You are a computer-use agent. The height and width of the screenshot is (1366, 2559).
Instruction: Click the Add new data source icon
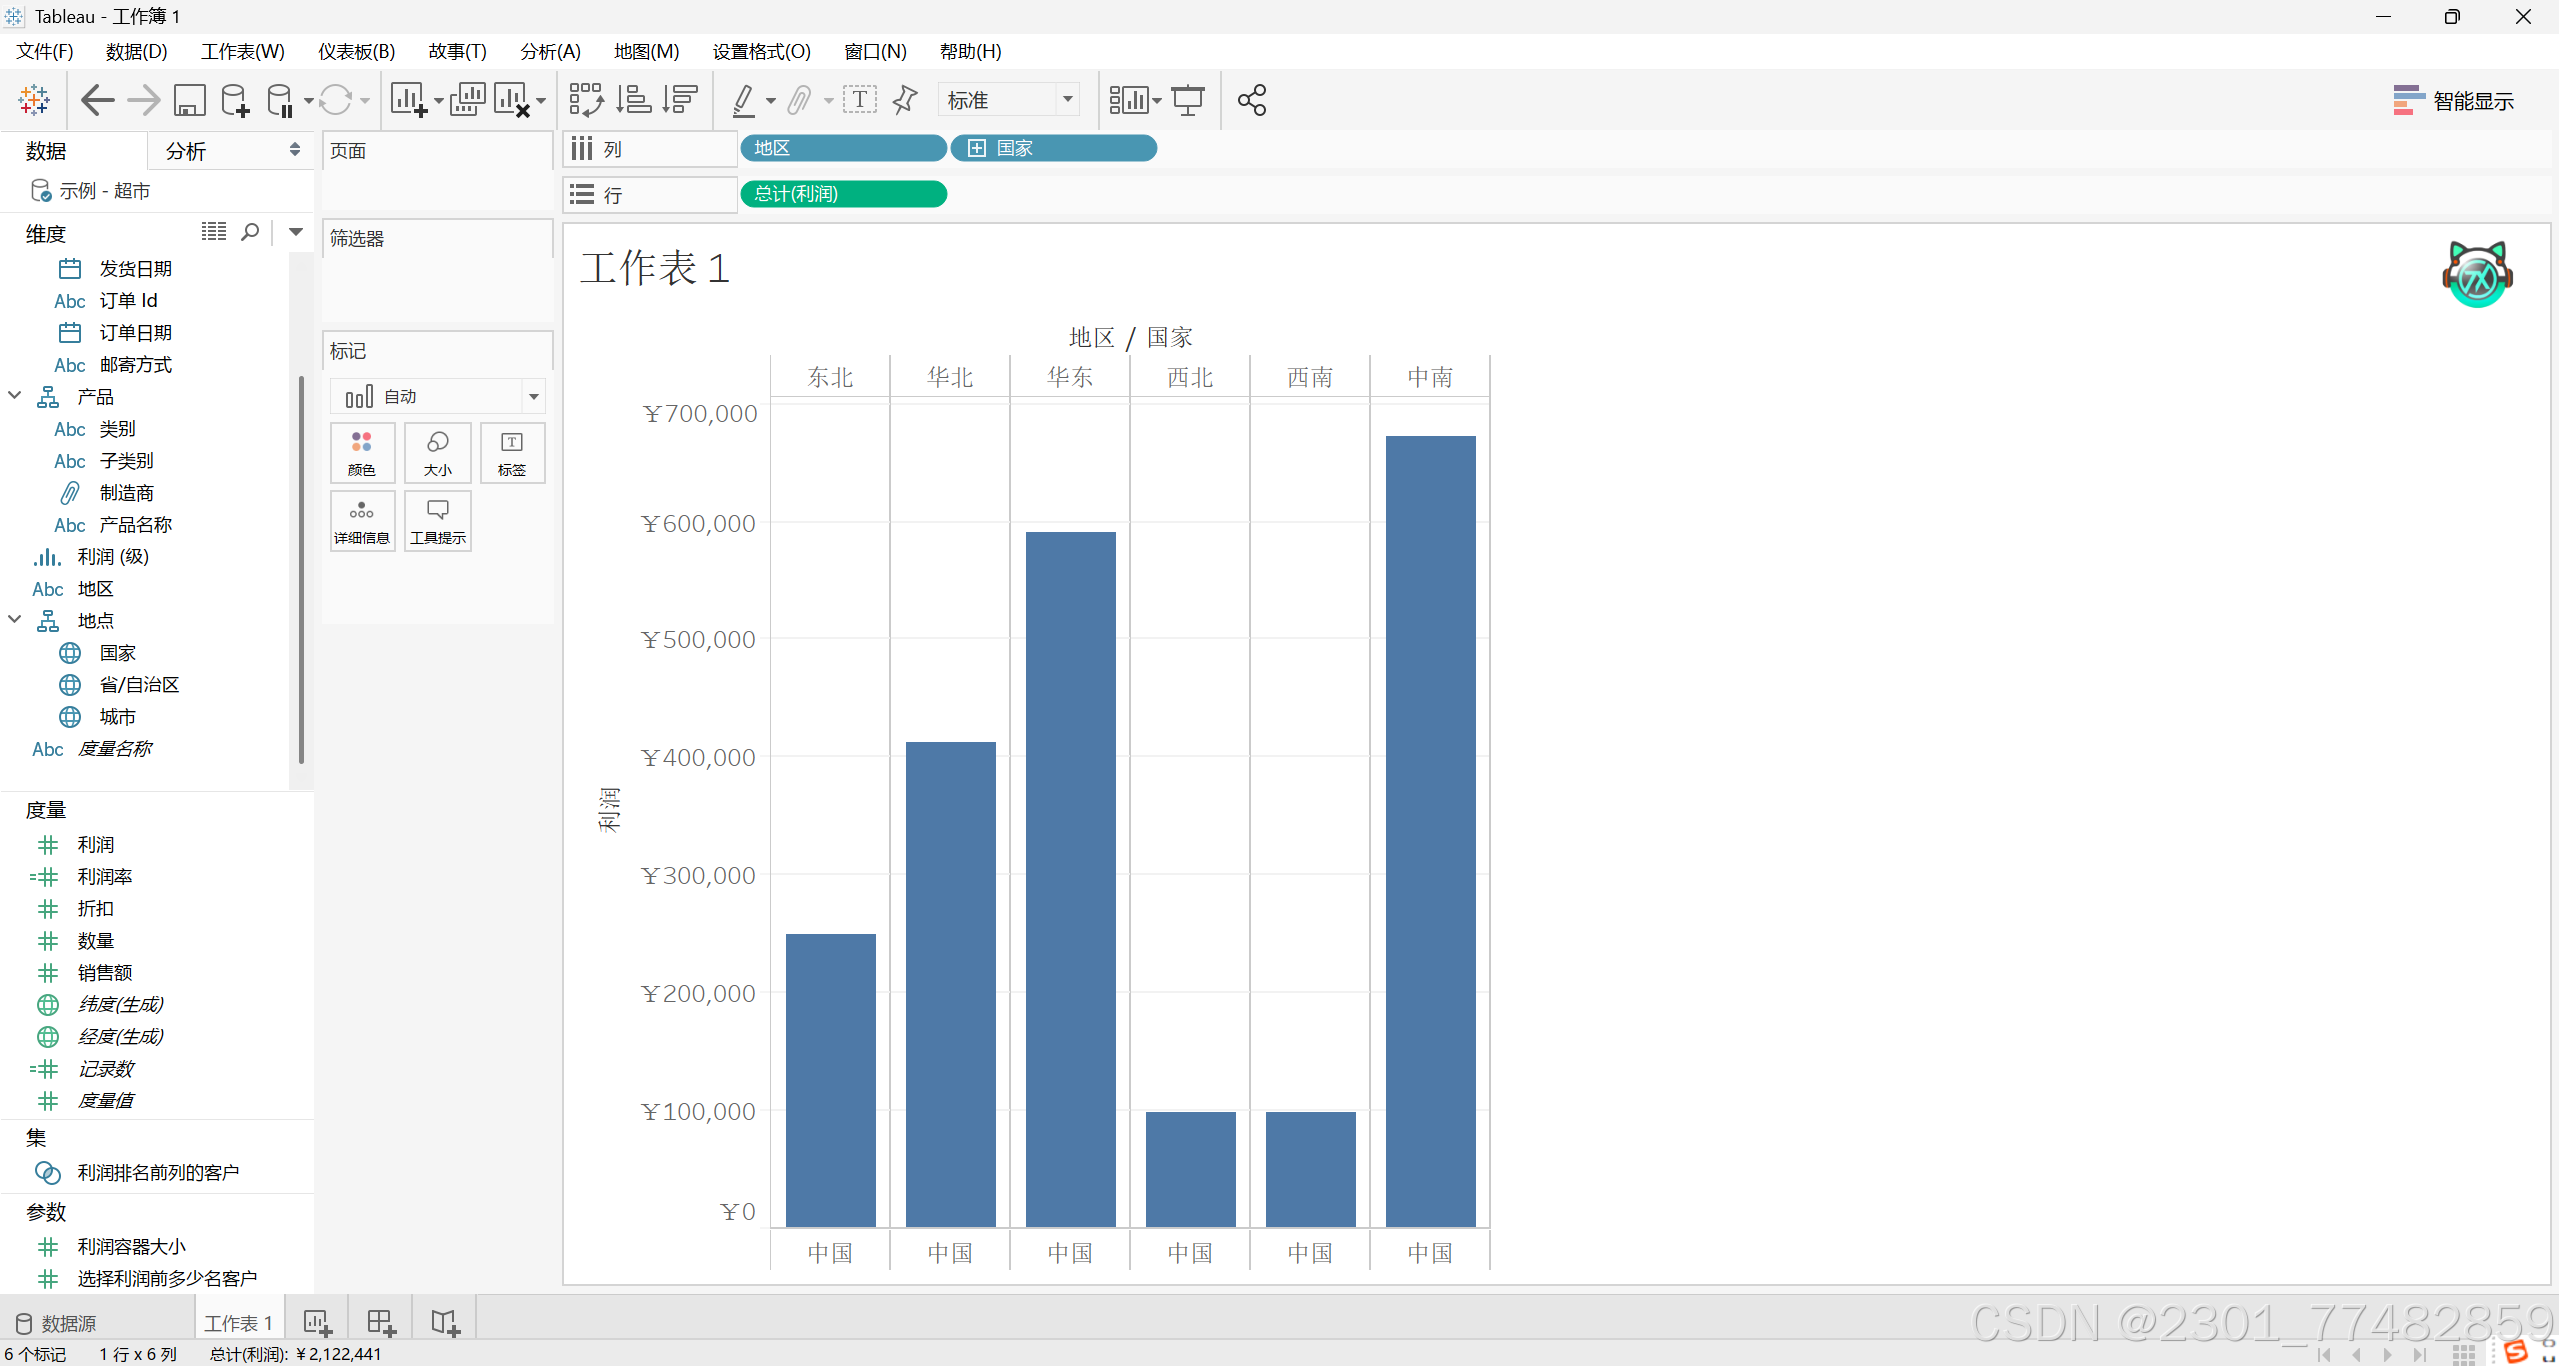pyautogui.click(x=235, y=100)
